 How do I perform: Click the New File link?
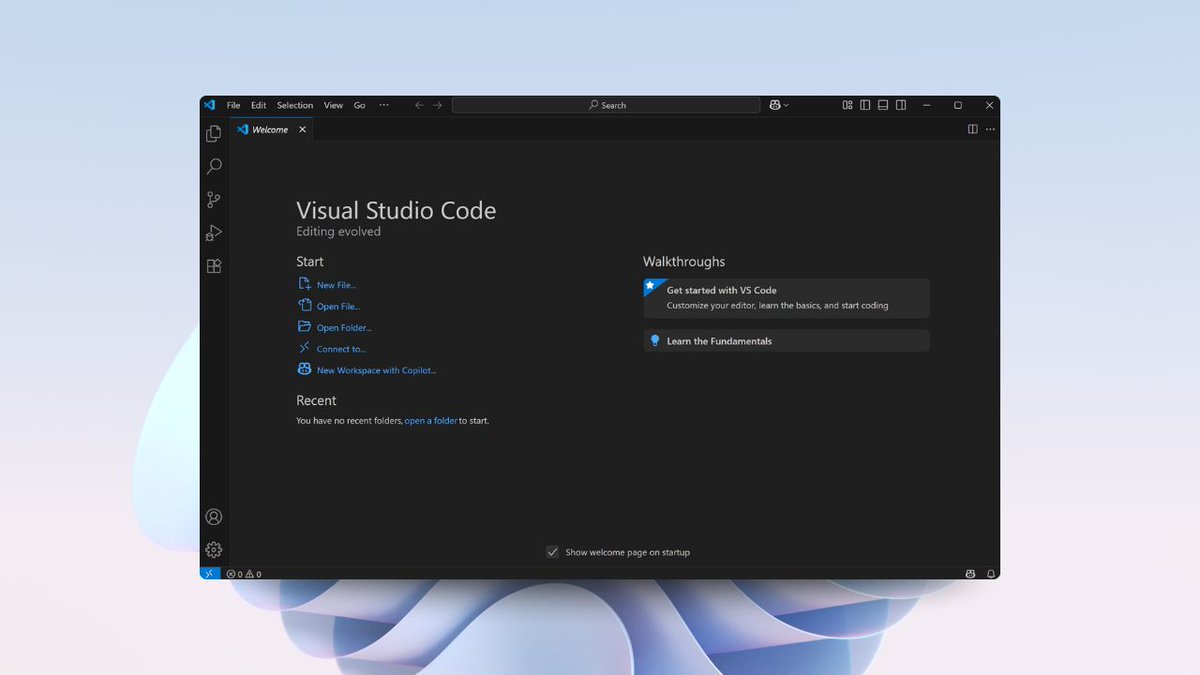click(x=336, y=285)
